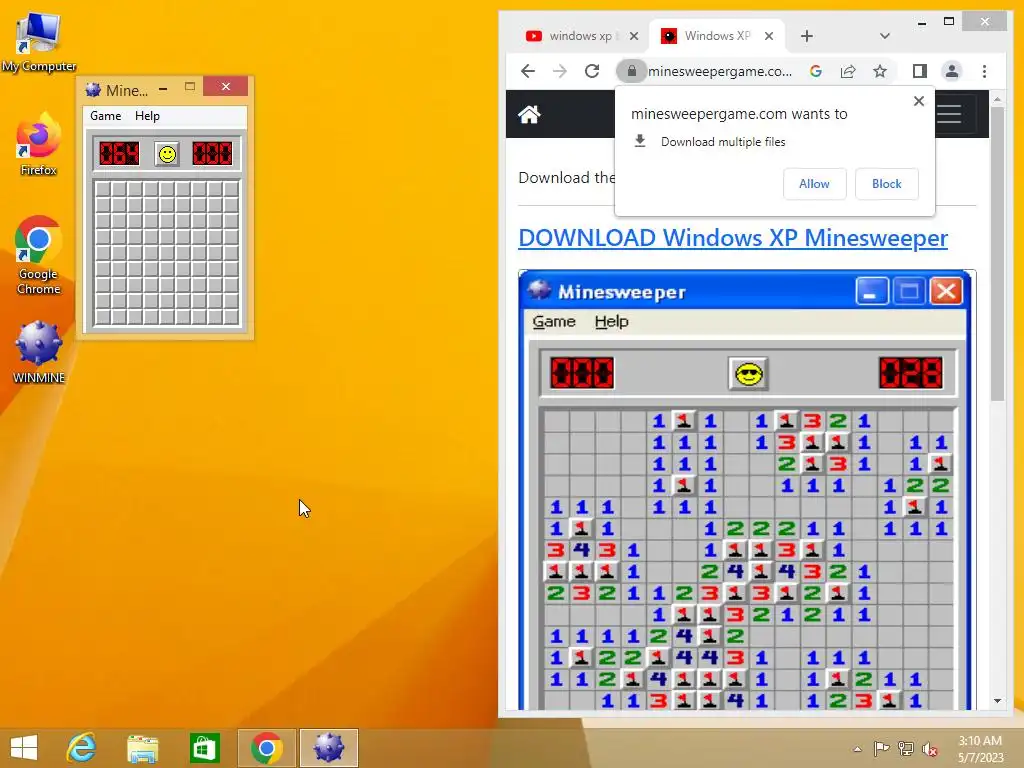Click the DOWNLOAD Windows XP Minesweeper link
Screen dimensions: 1024x768
click(x=733, y=238)
